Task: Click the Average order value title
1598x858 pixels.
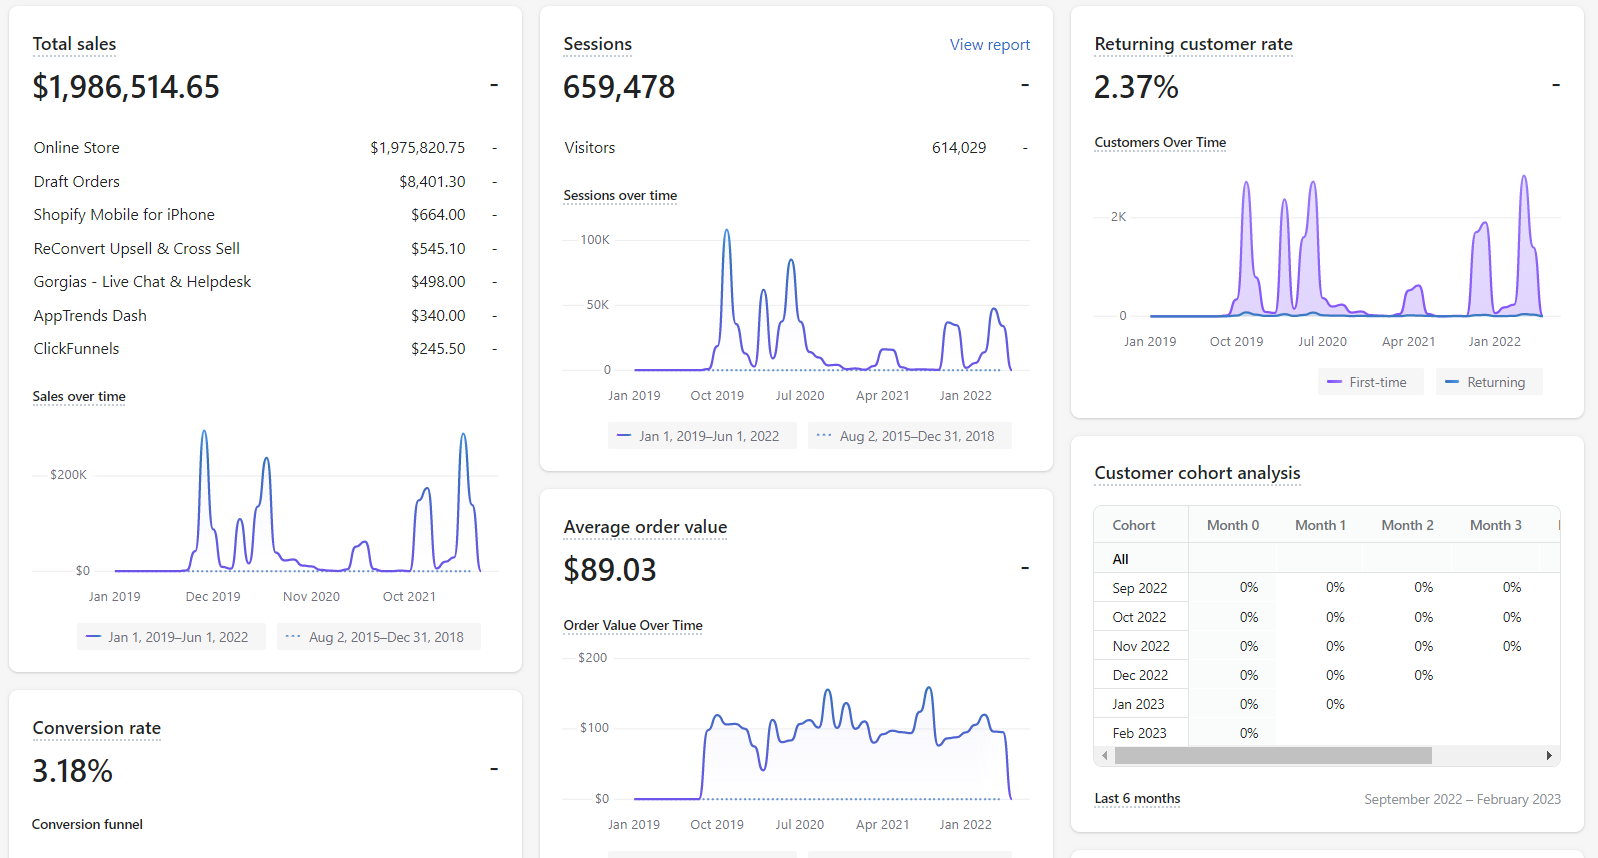Action: (645, 527)
